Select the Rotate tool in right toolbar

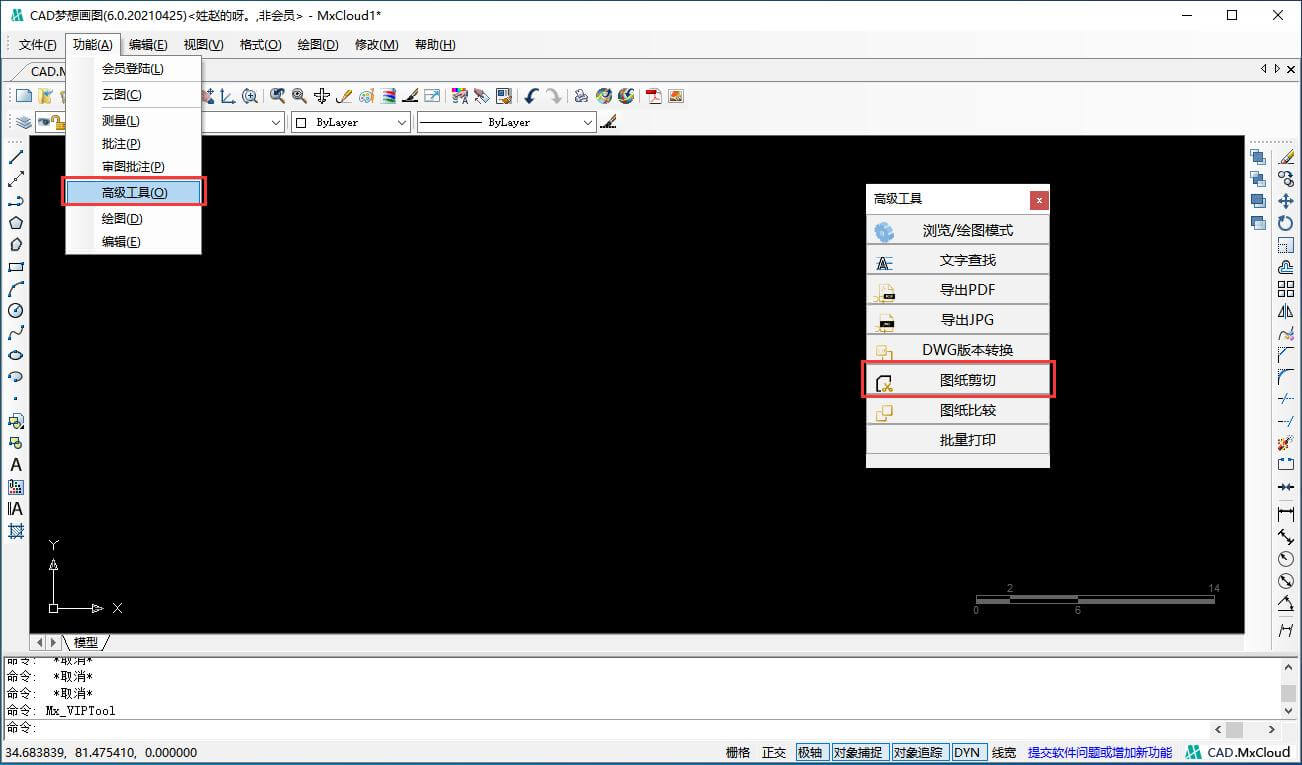[1286, 223]
